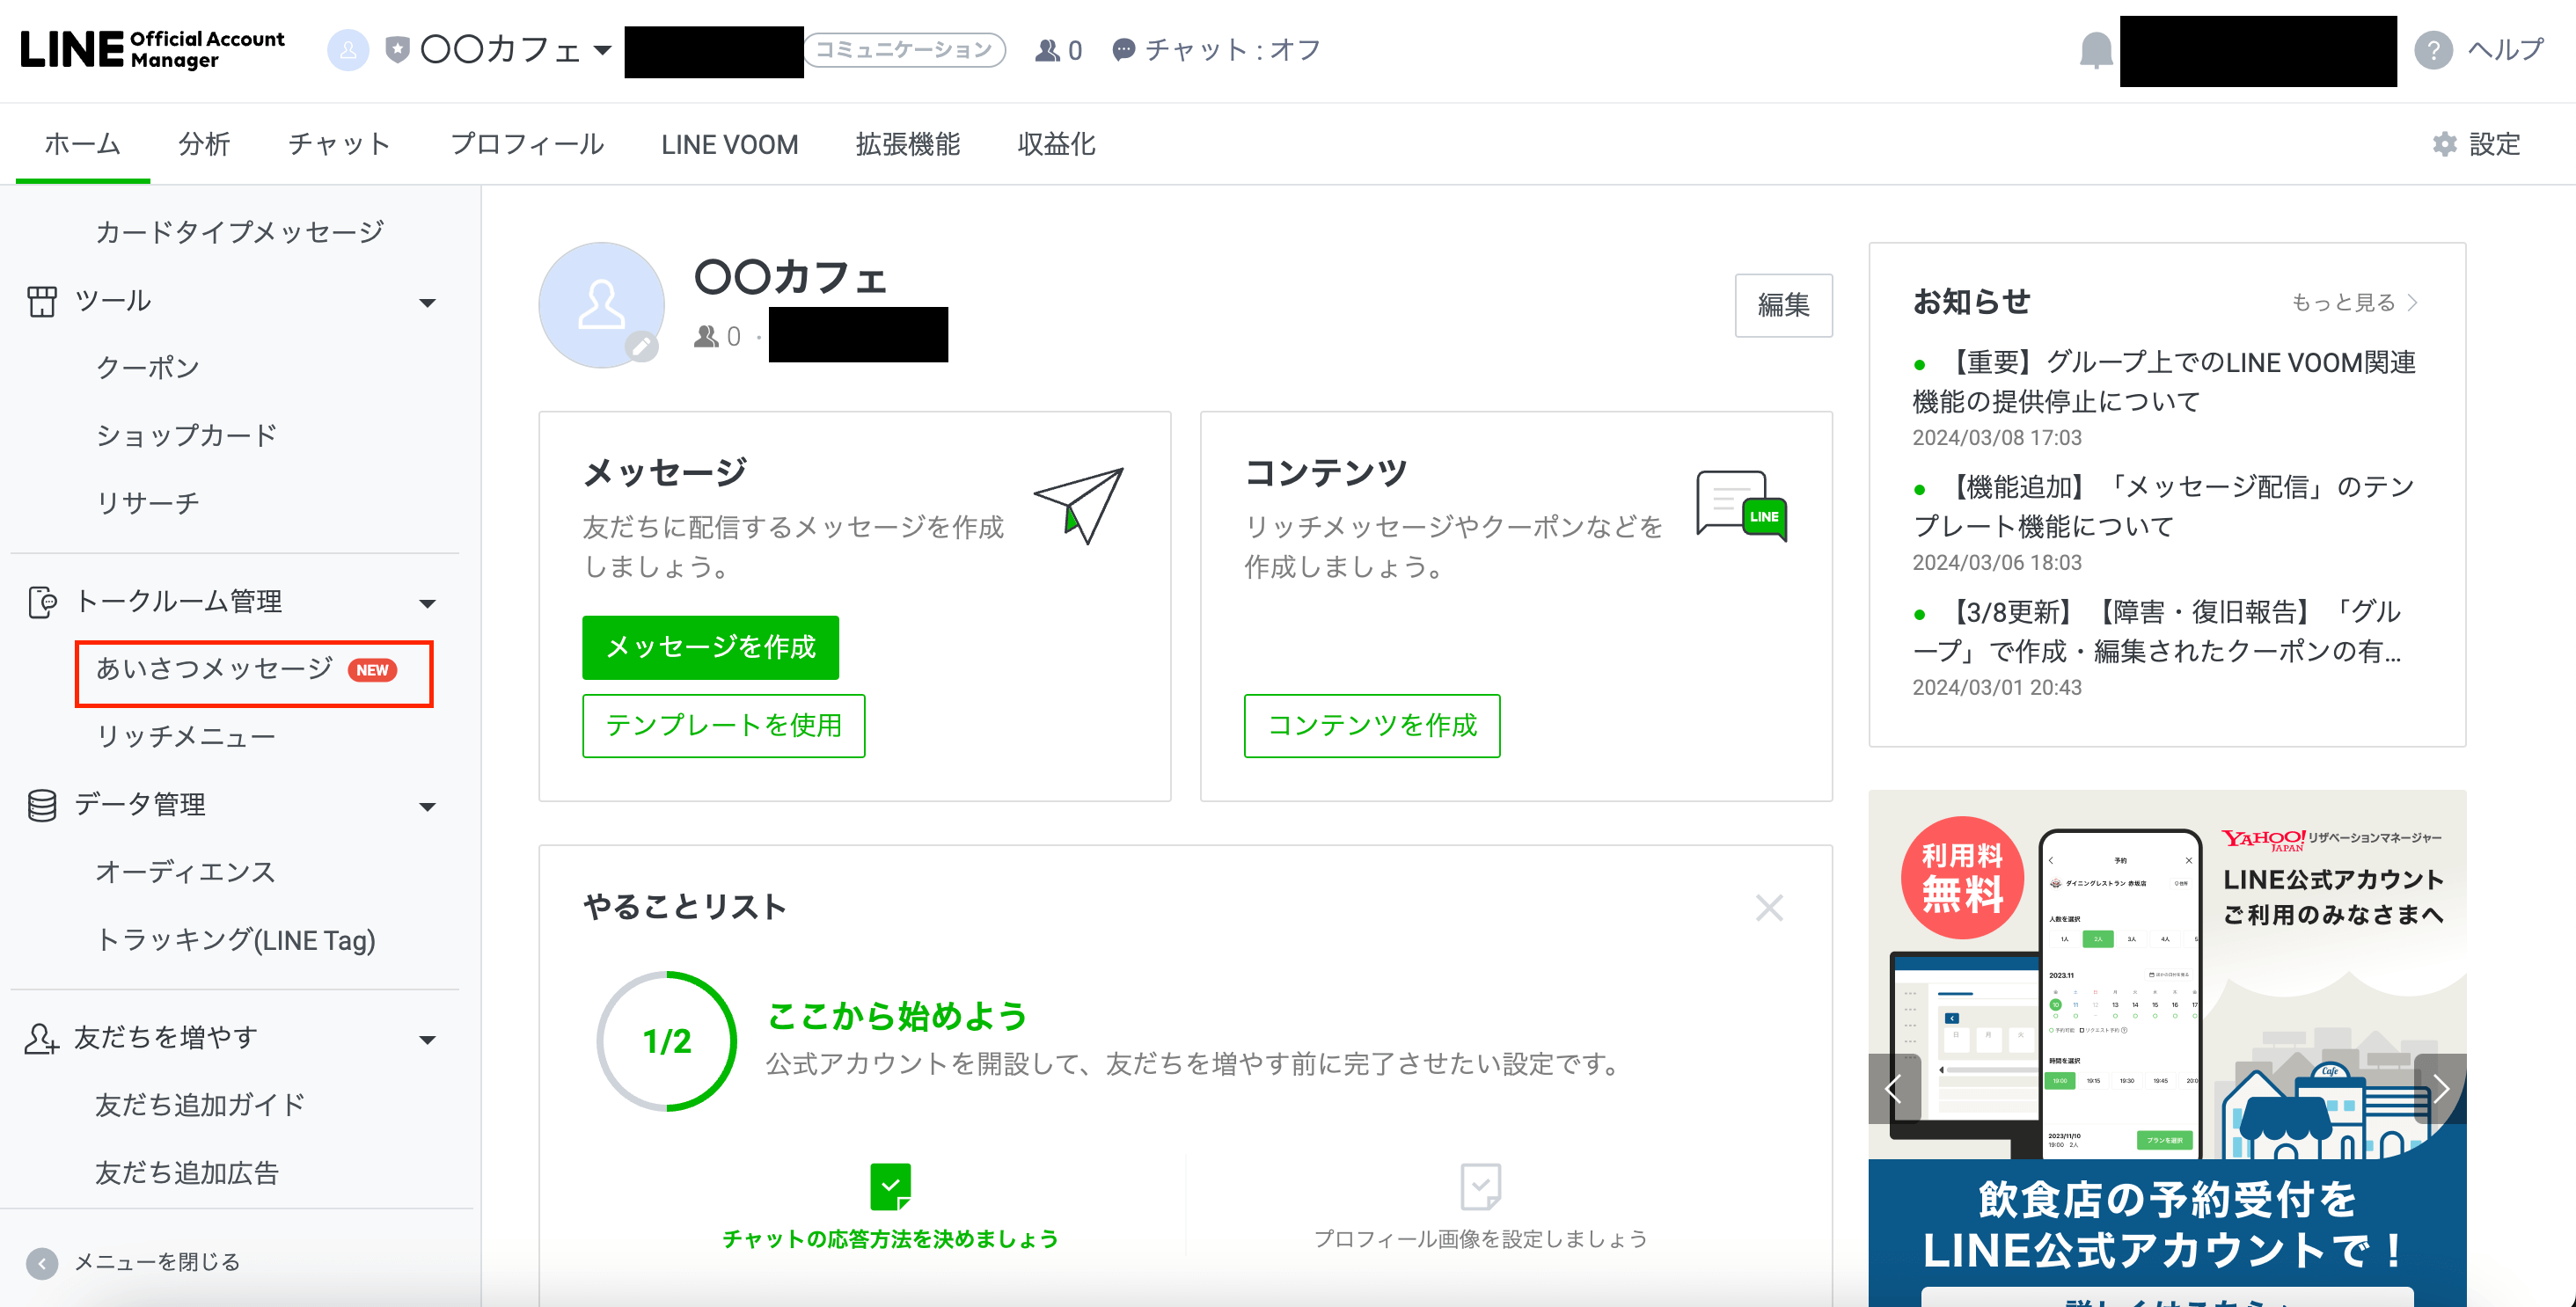The height and width of the screenshot is (1307, 2576).
Task: Close the やることリスト panel
Action: pyautogui.click(x=1768, y=908)
